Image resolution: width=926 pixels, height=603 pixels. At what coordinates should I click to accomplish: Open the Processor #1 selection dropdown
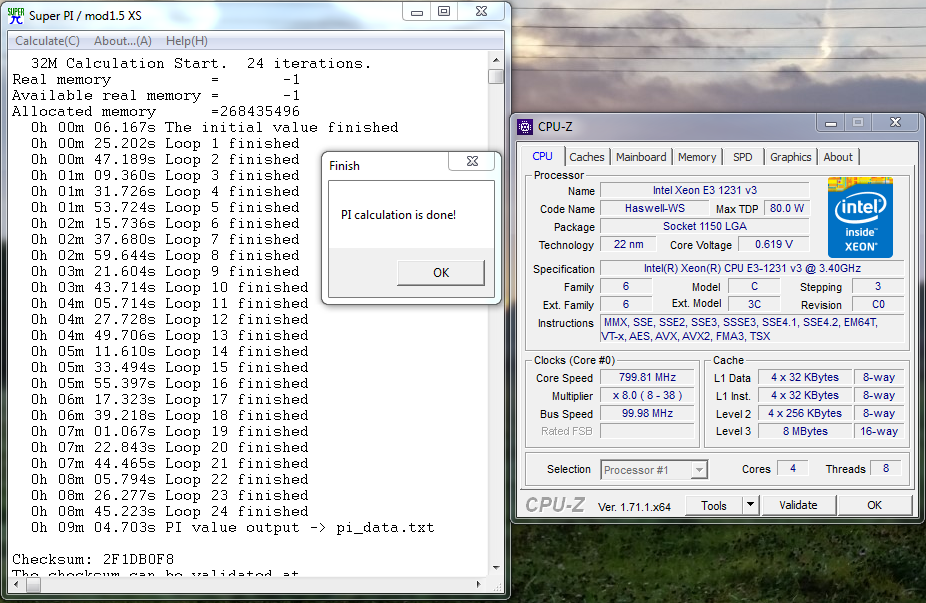tap(654, 470)
